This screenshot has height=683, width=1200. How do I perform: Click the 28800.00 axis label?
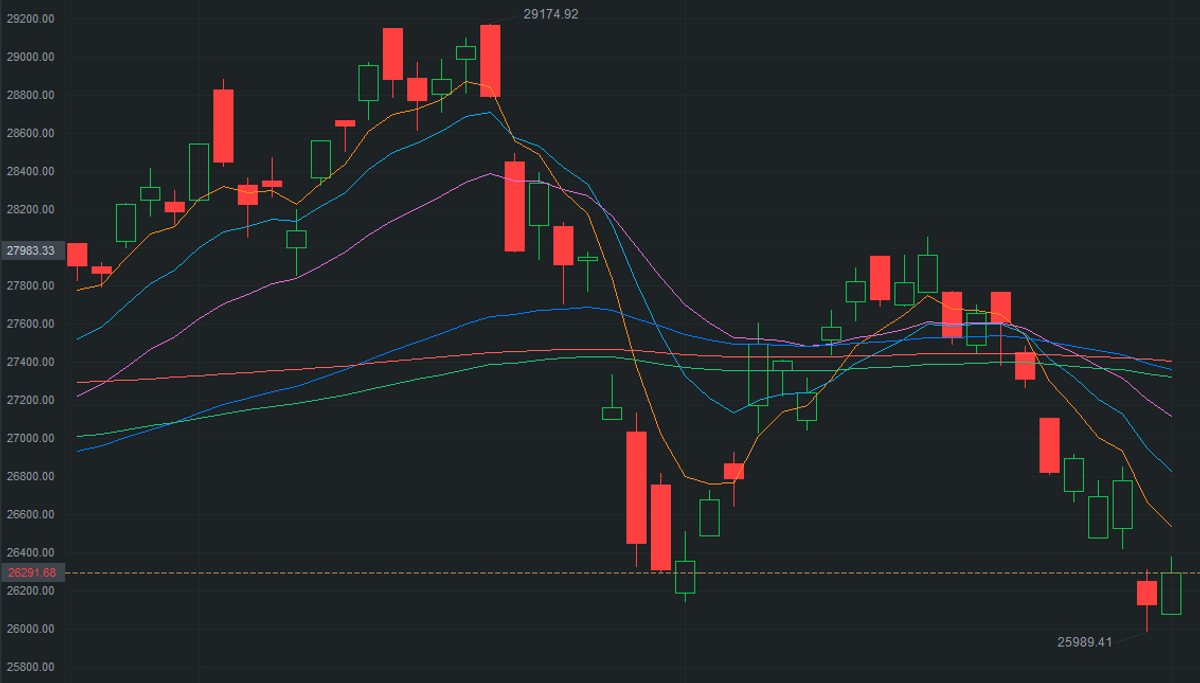tap(30, 95)
